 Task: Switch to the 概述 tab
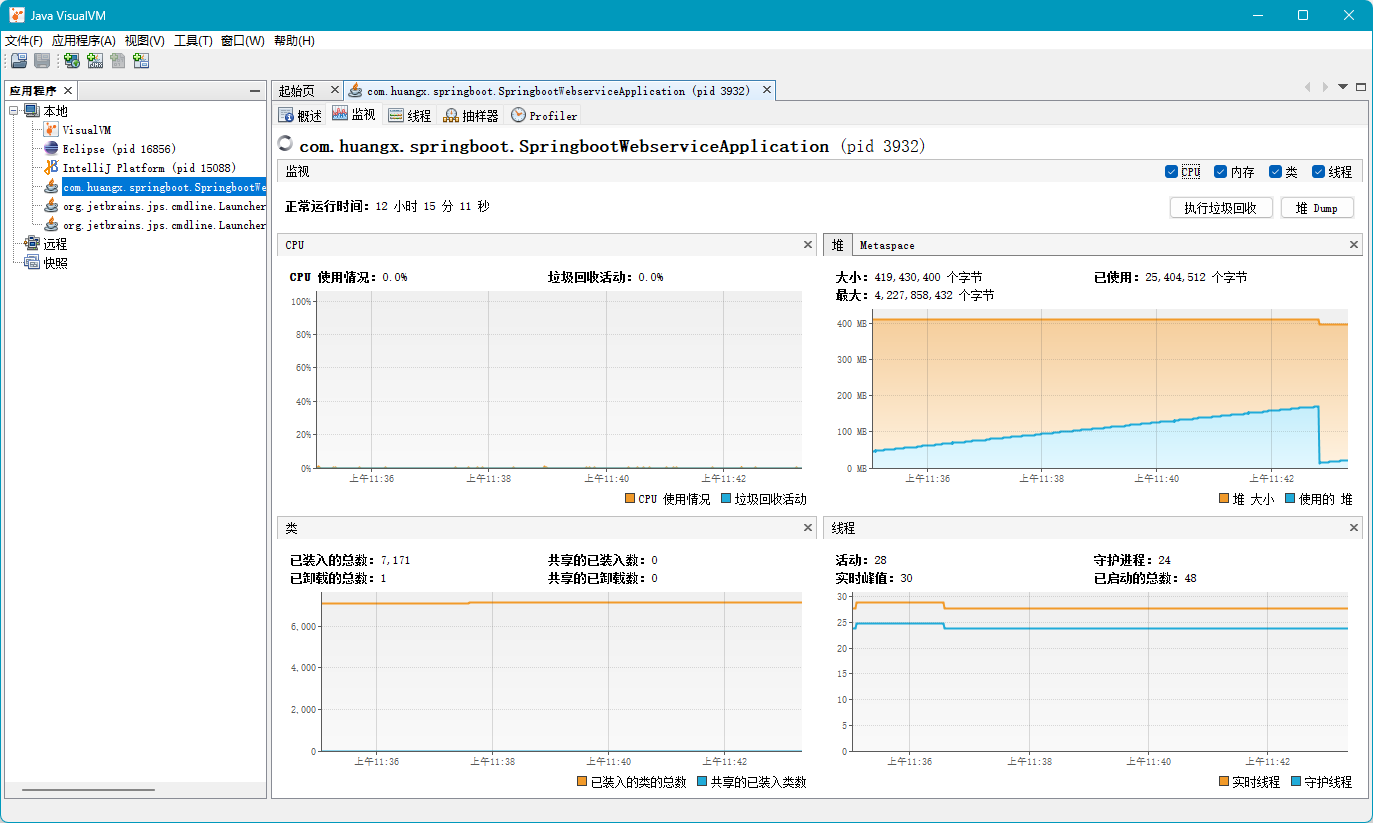(300, 116)
